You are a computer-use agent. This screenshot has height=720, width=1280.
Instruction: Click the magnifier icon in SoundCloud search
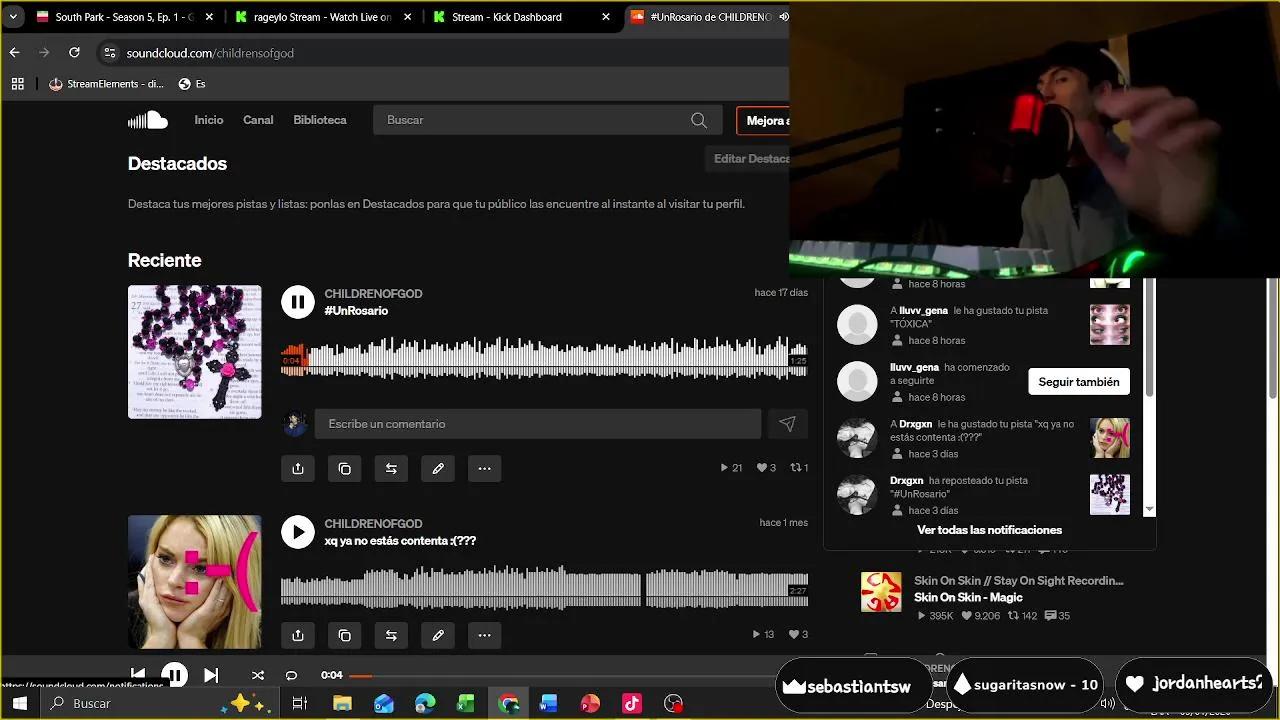699,120
